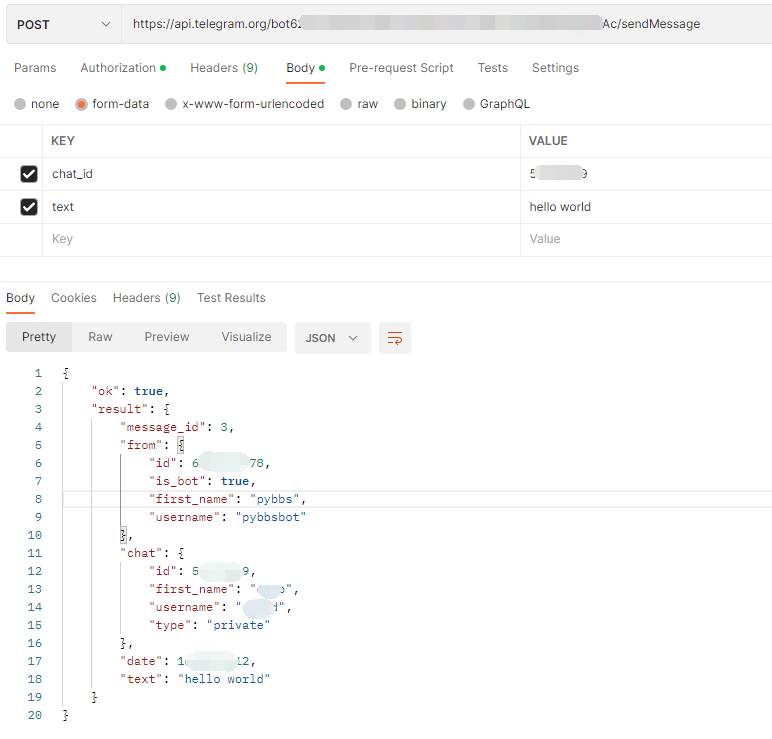The width and height of the screenshot is (772, 739).
Task: Open the Pre-request Script tab
Action: click(401, 68)
